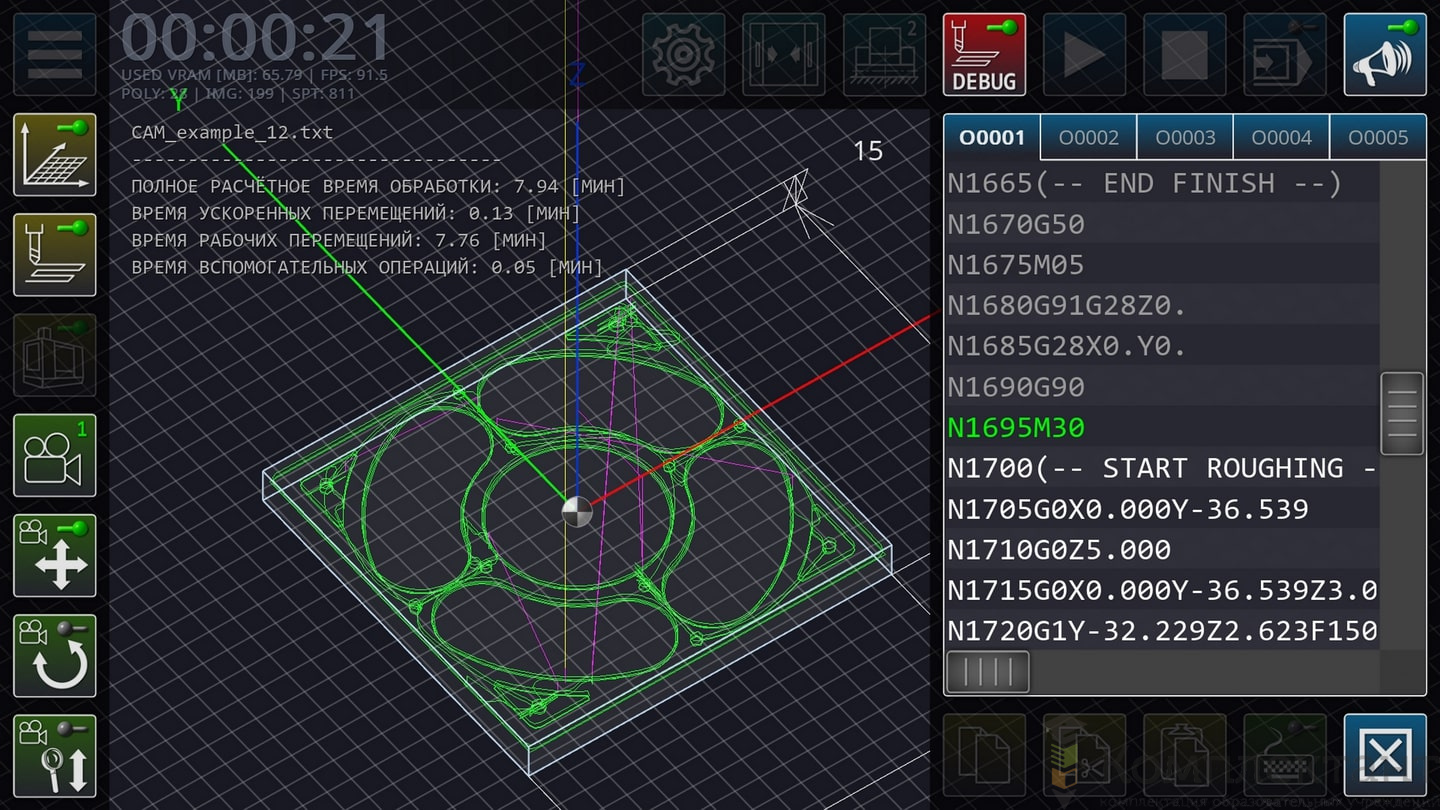The width and height of the screenshot is (1440, 810).
Task: Open the gear settings button
Action: click(x=684, y=54)
